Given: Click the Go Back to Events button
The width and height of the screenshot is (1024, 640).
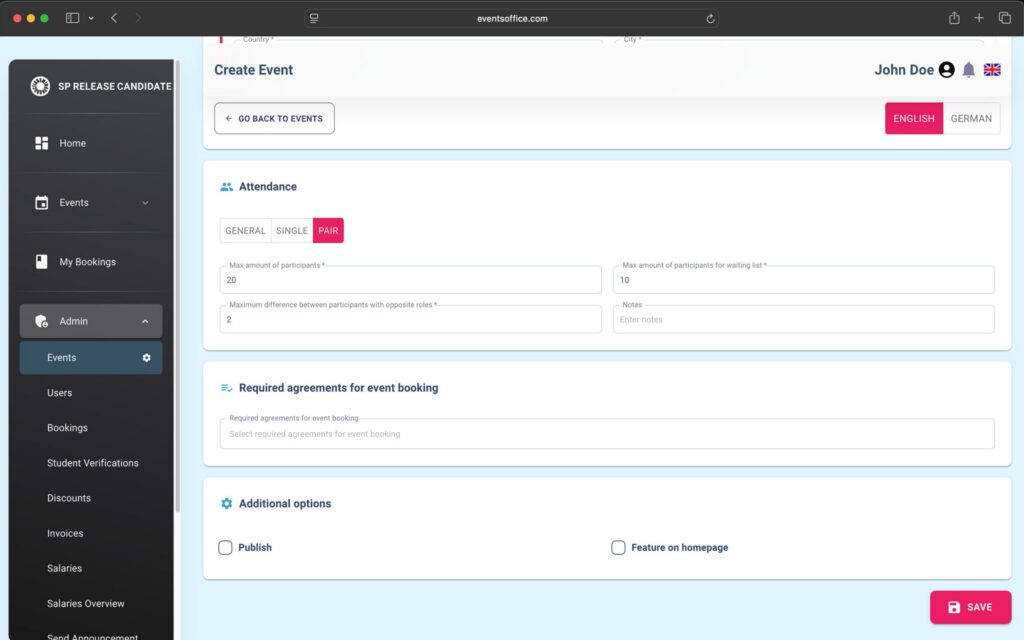Looking at the screenshot, I should [274, 118].
